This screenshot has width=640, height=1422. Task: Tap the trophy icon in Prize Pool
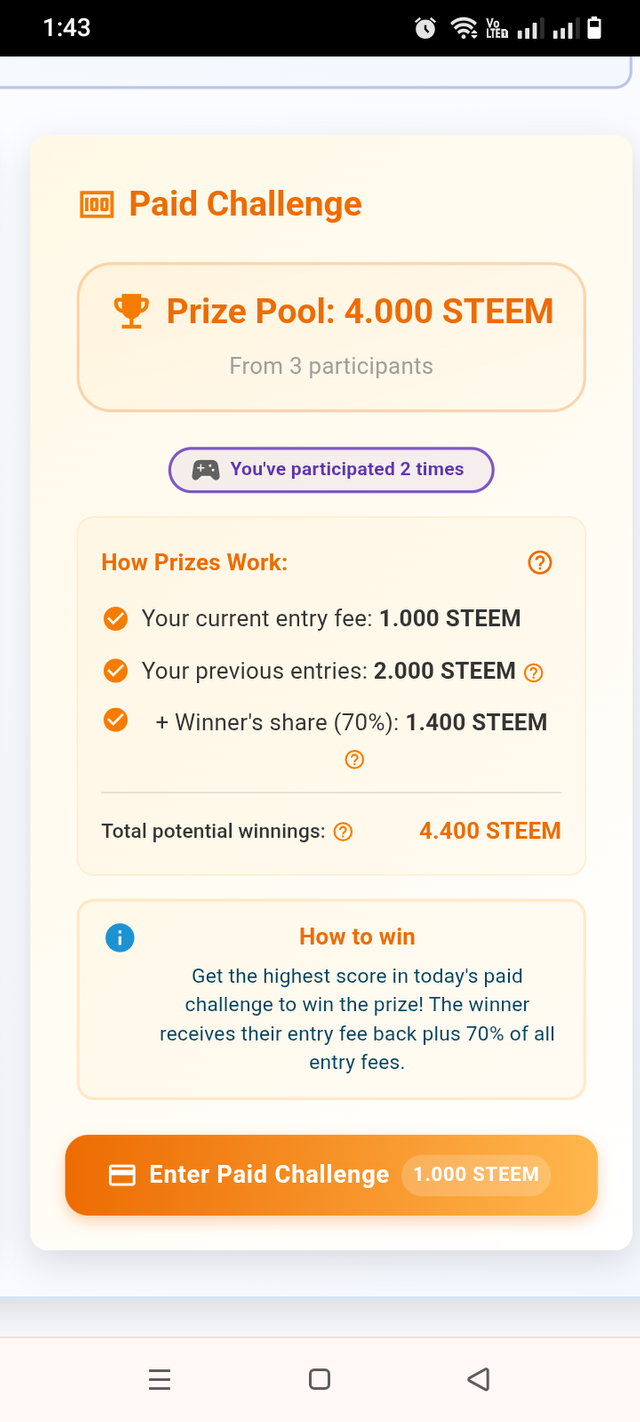coord(131,311)
